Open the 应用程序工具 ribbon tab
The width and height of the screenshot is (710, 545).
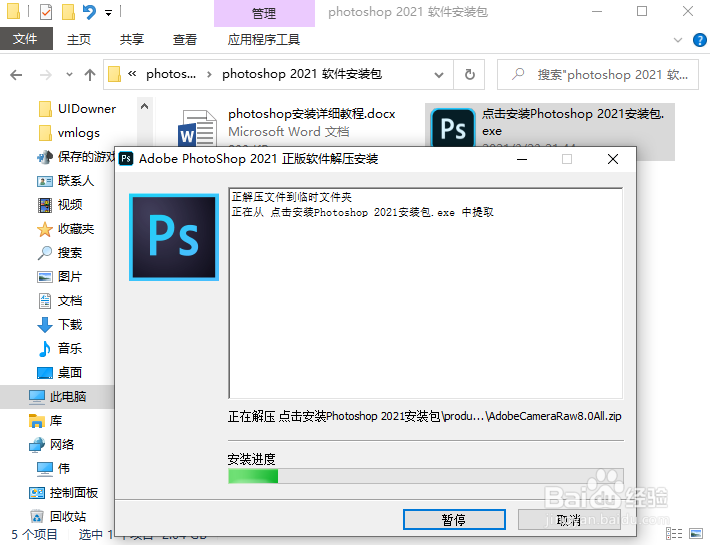(x=264, y=40)
